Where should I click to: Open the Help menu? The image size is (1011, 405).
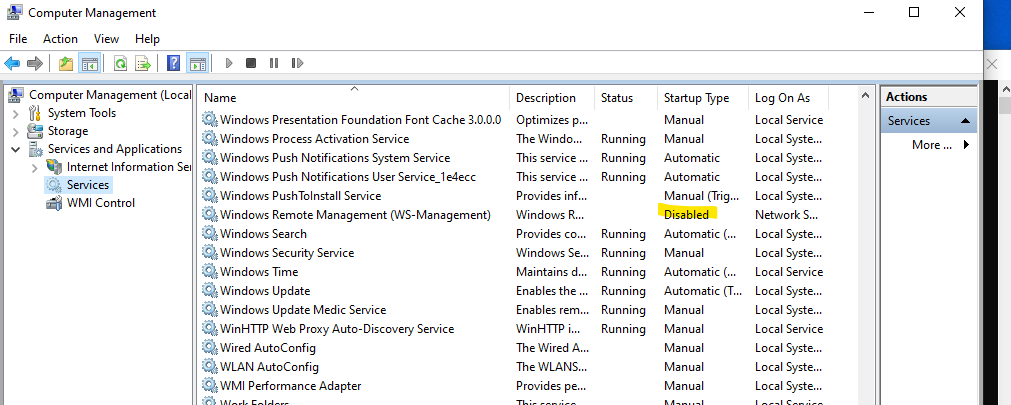pos(147,39)
